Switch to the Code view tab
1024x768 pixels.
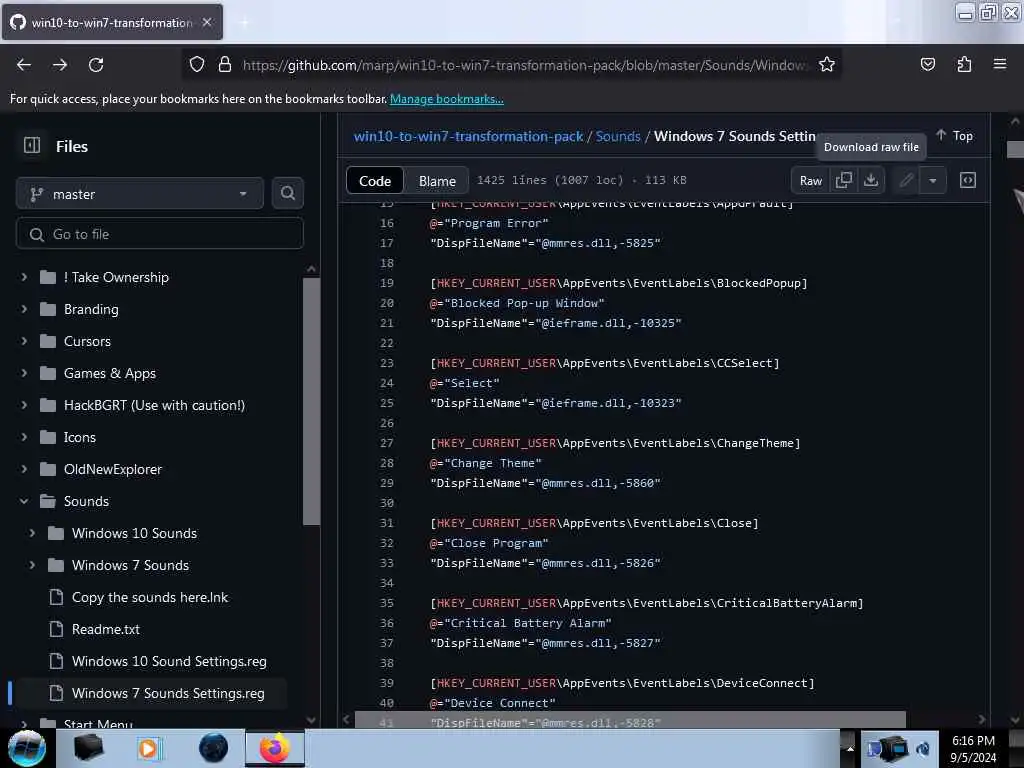pos(375,181)
